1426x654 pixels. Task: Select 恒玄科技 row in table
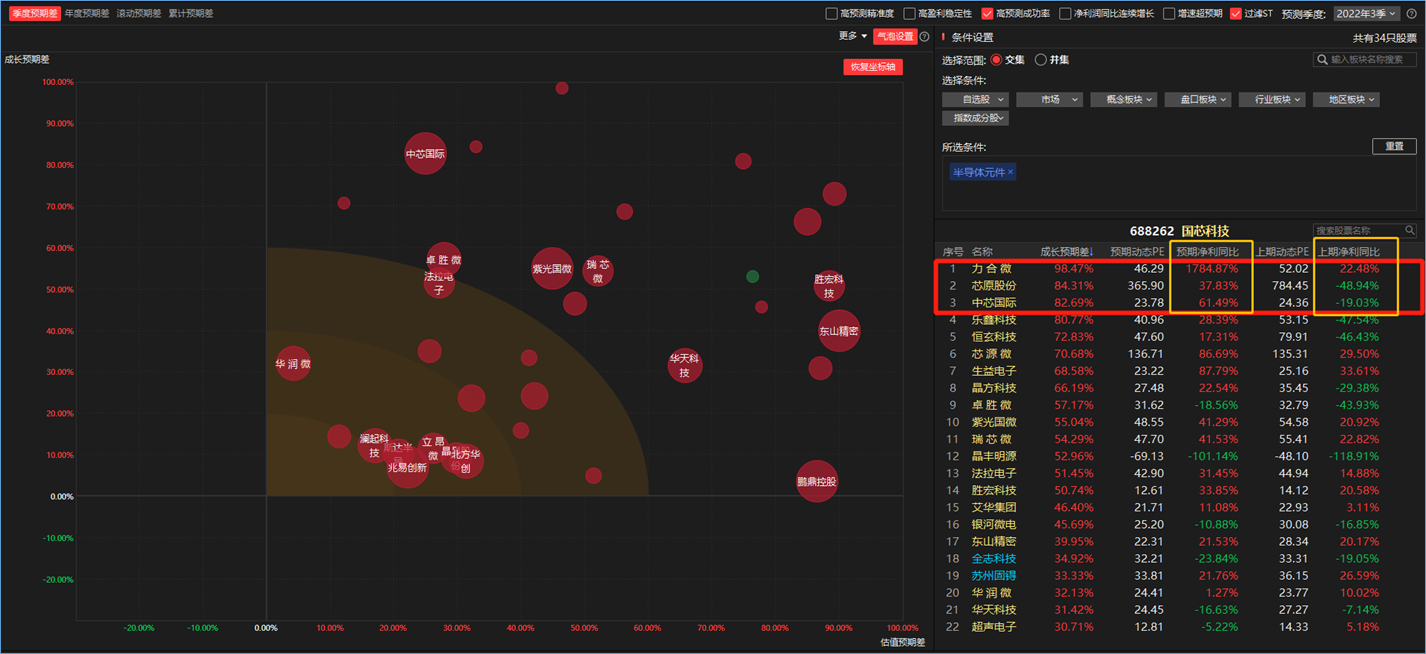tap(1178, 337)
